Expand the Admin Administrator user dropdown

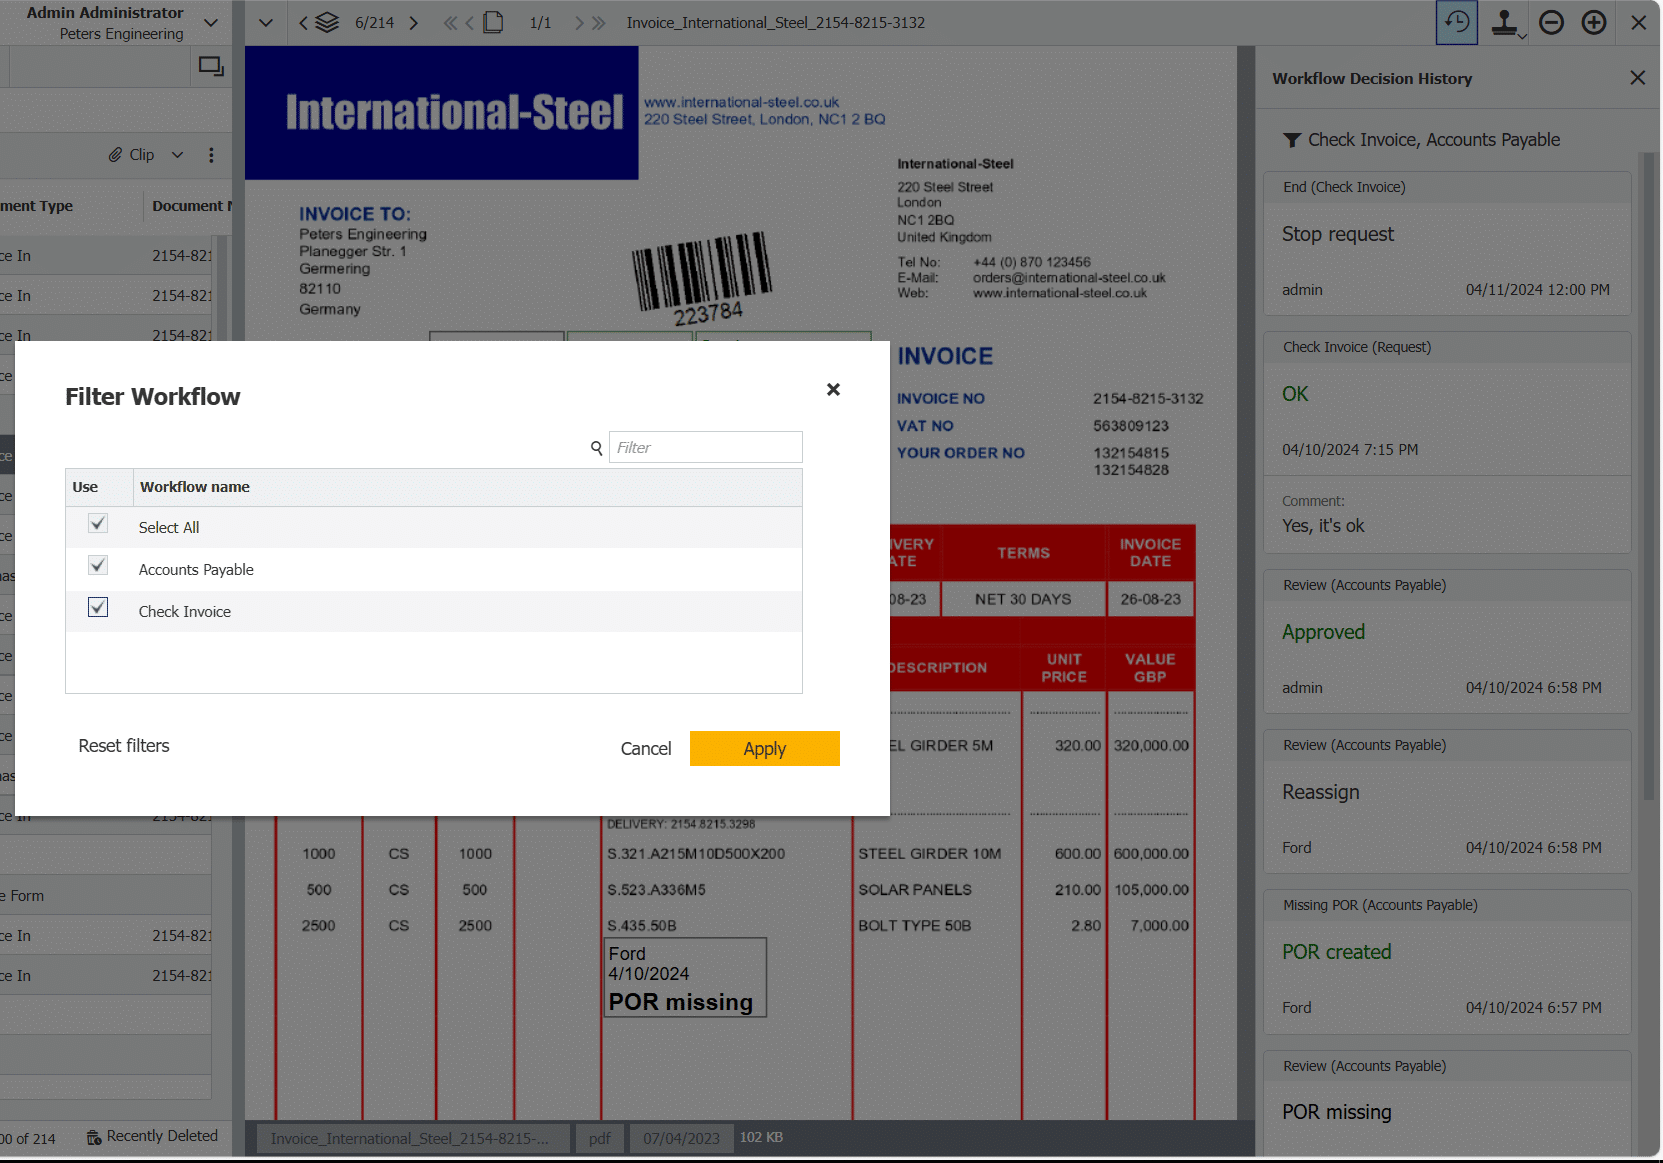(211, 22)
